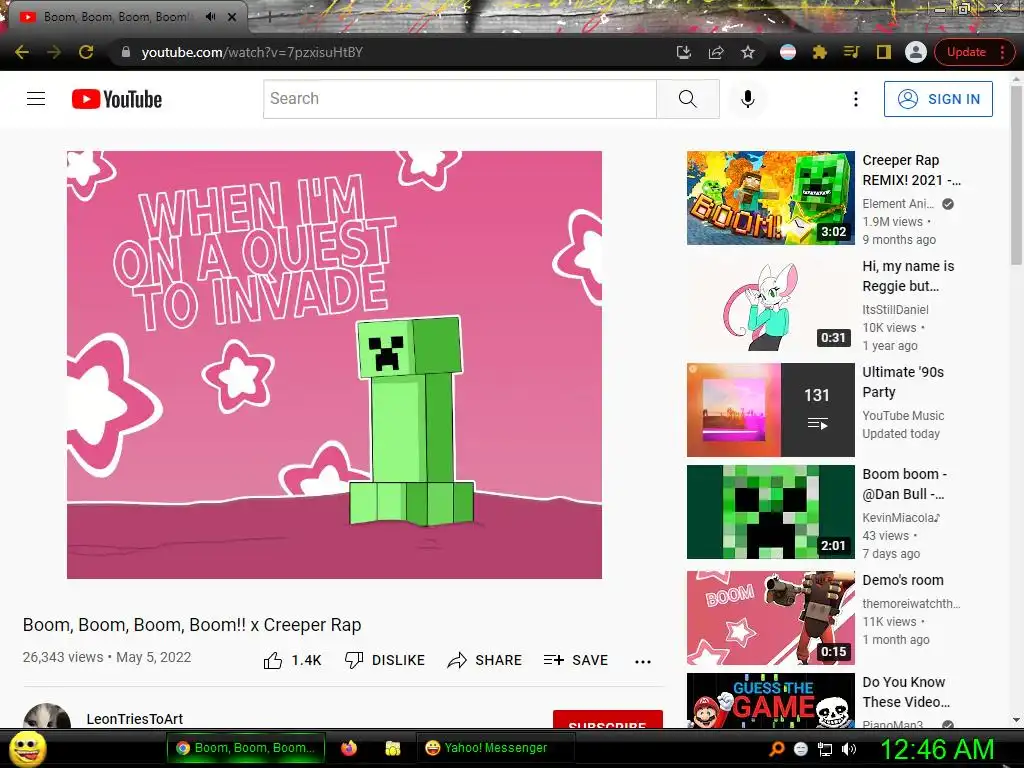Click ItsStillDaniel channel name

coord(895,310)
